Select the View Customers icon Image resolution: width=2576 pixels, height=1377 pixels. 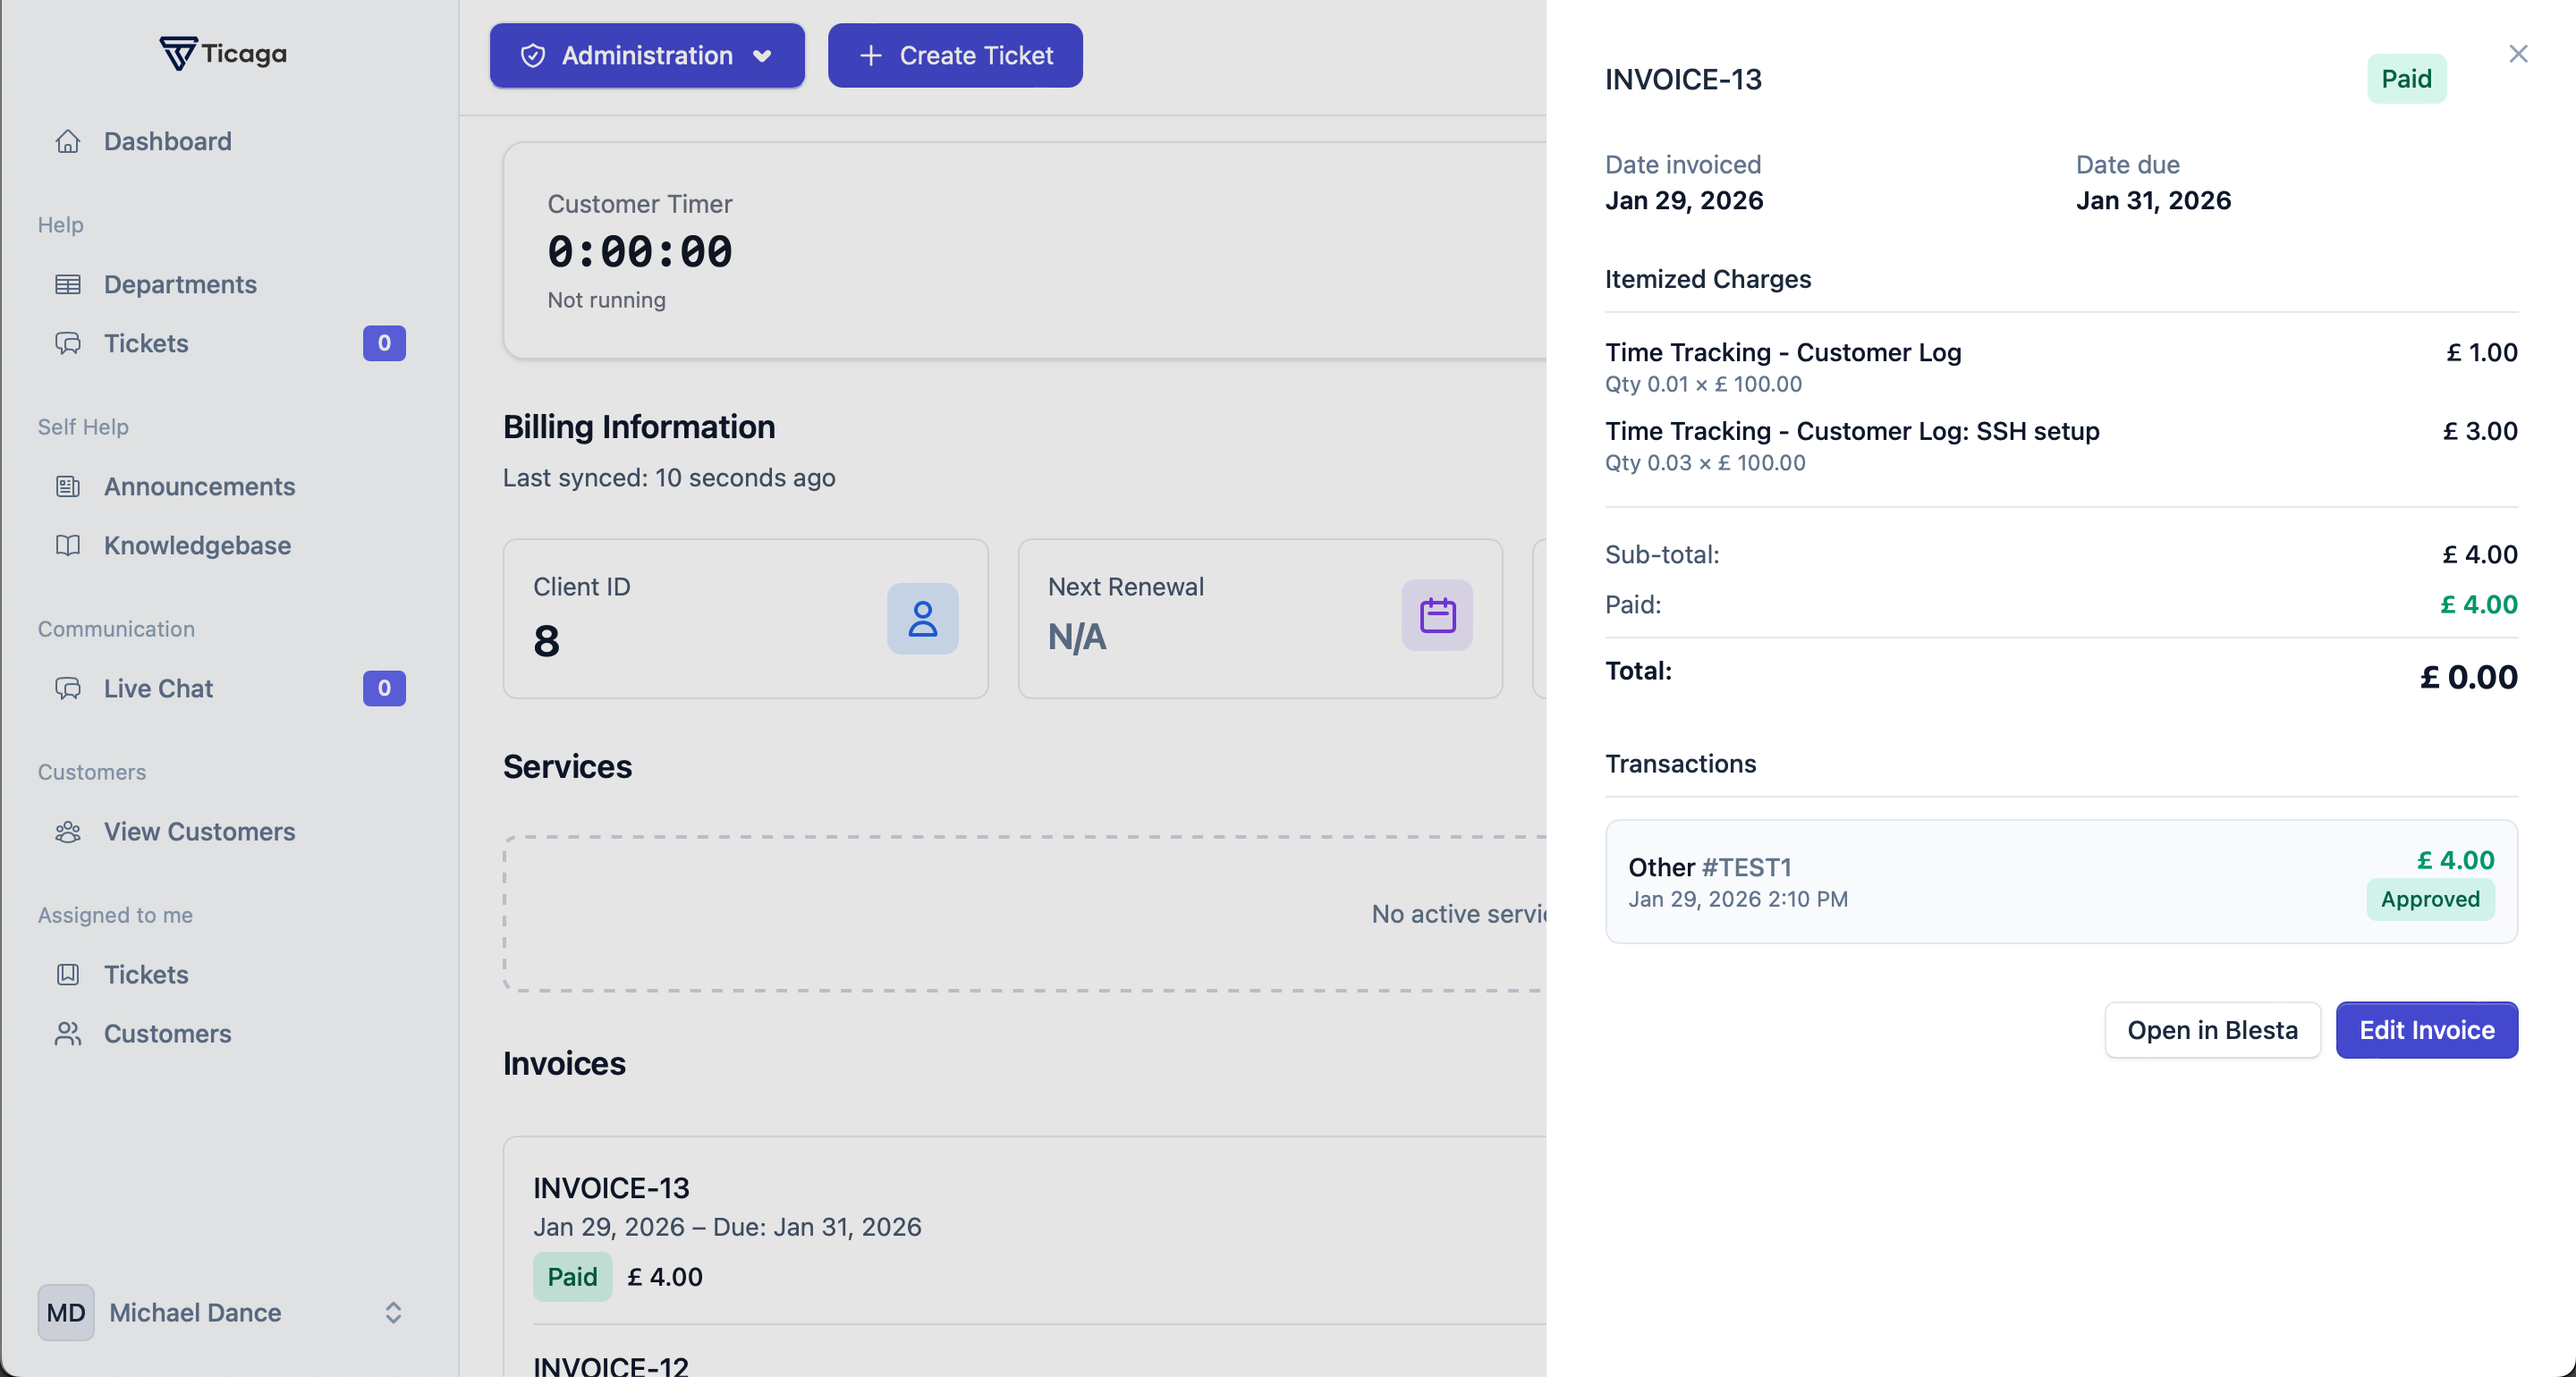[68, 831]
